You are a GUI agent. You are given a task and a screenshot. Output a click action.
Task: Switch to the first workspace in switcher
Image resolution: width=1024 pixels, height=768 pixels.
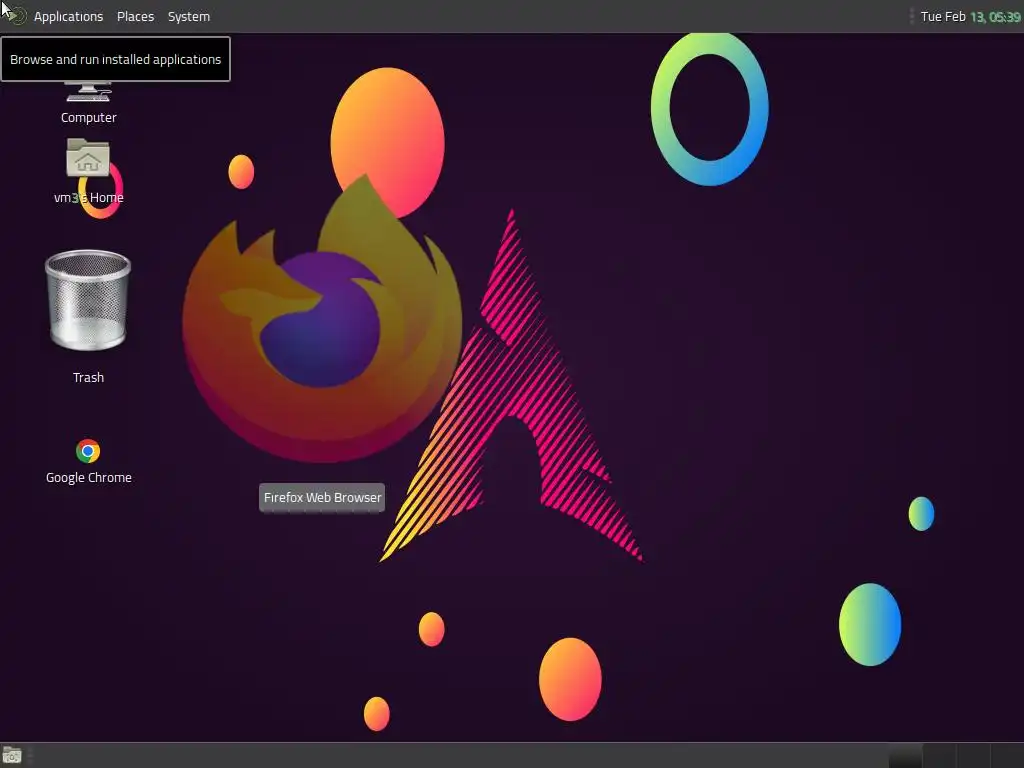pyautogui.click(x=905, y=756)
